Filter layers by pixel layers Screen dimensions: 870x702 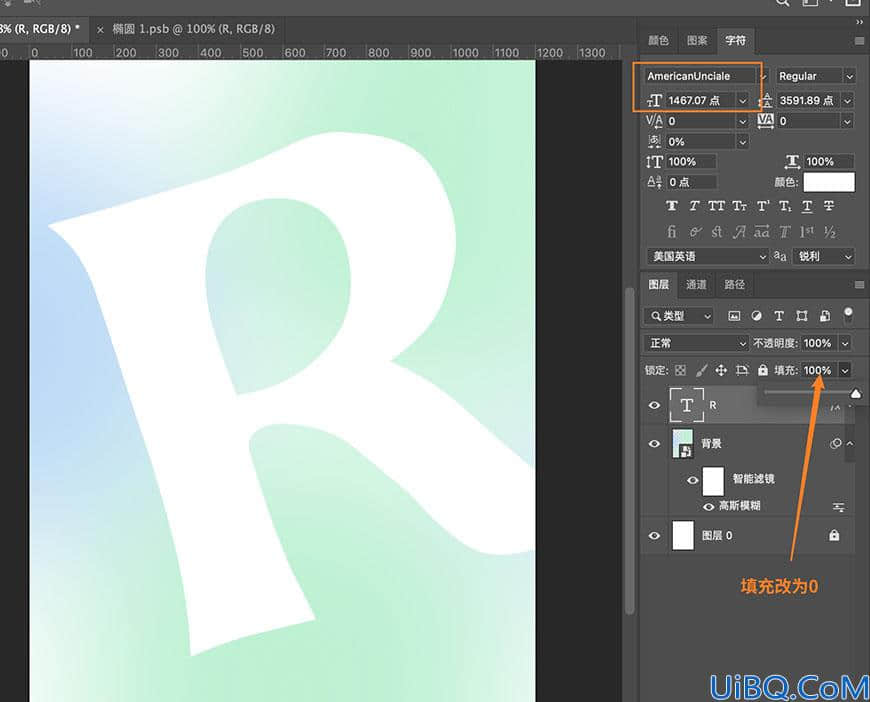pos(734,316)
